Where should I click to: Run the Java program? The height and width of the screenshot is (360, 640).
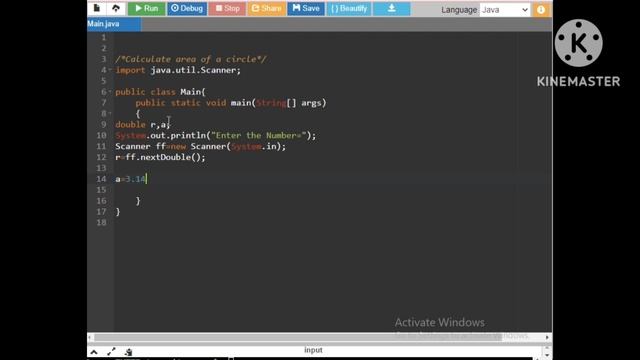click(147, 9)
